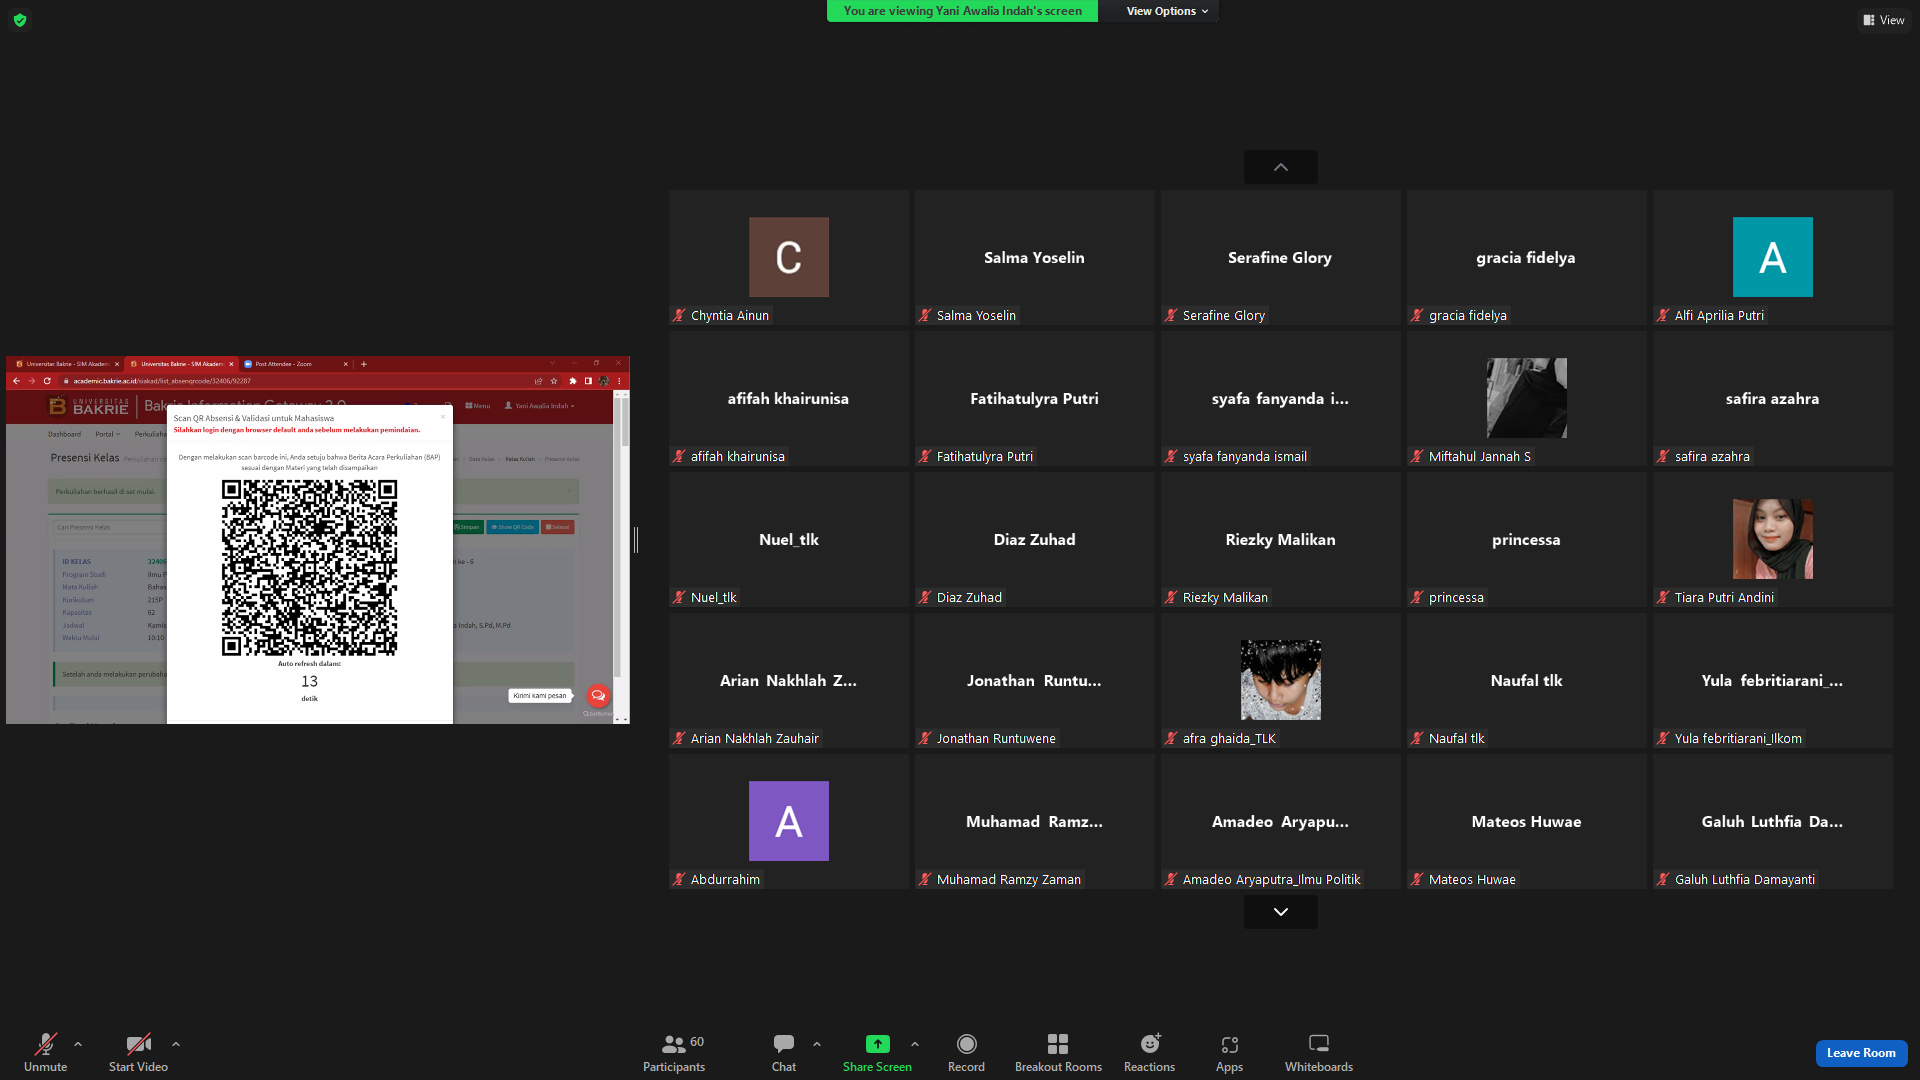Select Tiara Putri Andini's profile photo

coord(1773,539)
